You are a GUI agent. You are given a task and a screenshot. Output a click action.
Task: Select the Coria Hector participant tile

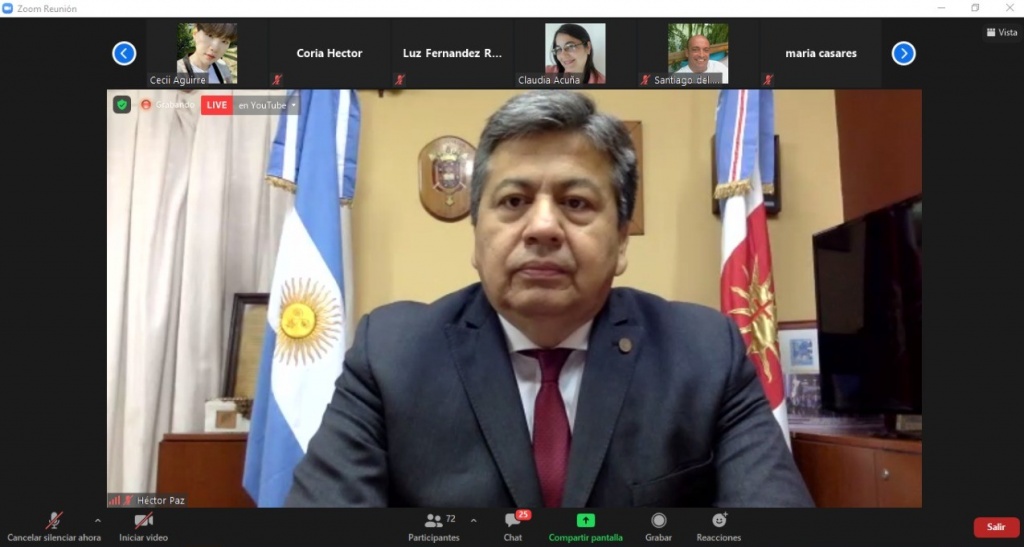point(329,54)
